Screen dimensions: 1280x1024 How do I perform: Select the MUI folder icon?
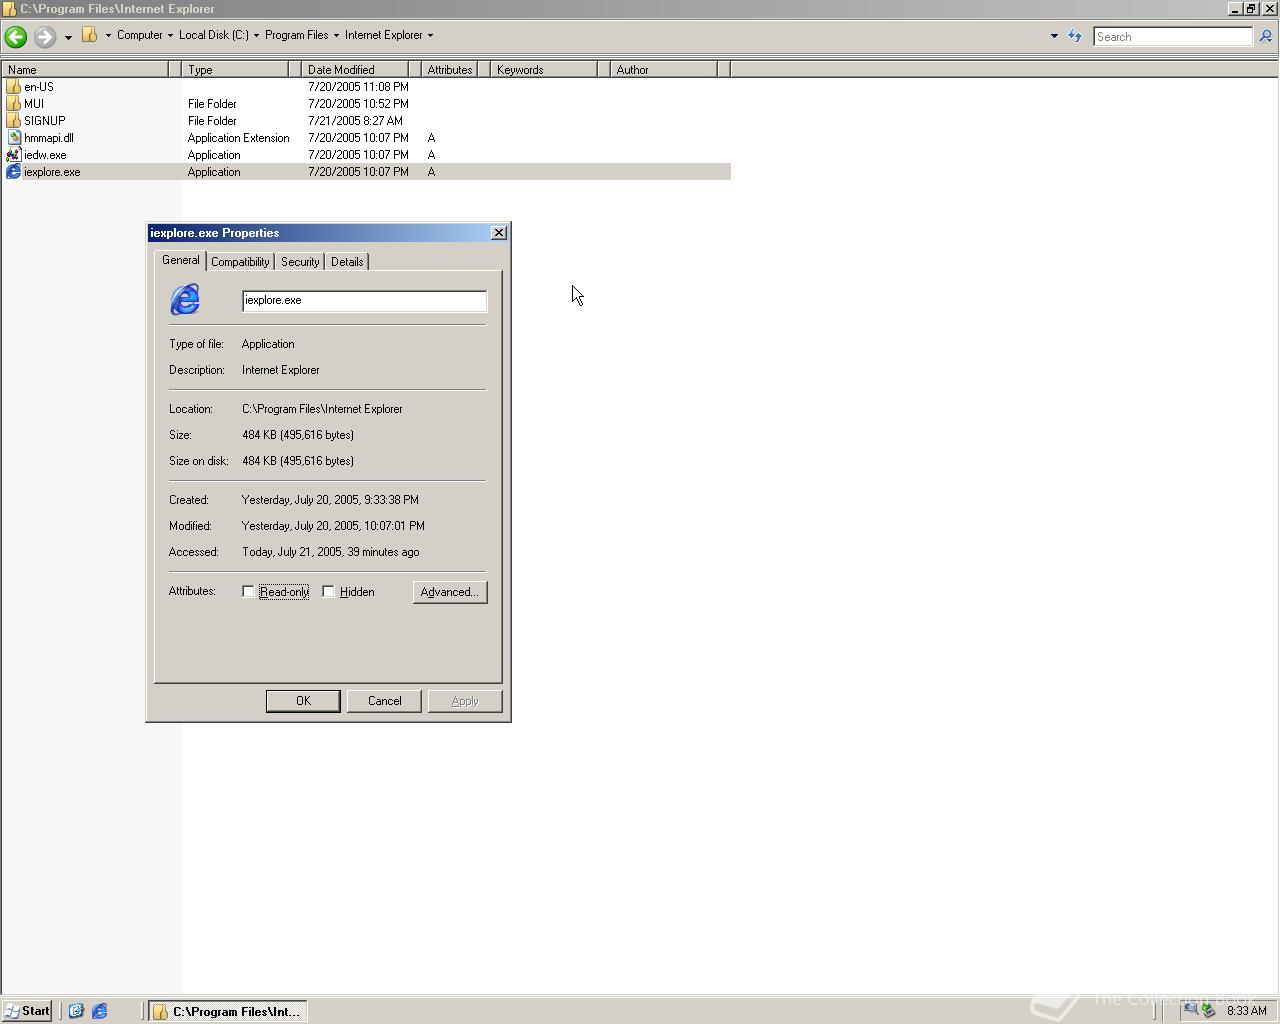13,104
